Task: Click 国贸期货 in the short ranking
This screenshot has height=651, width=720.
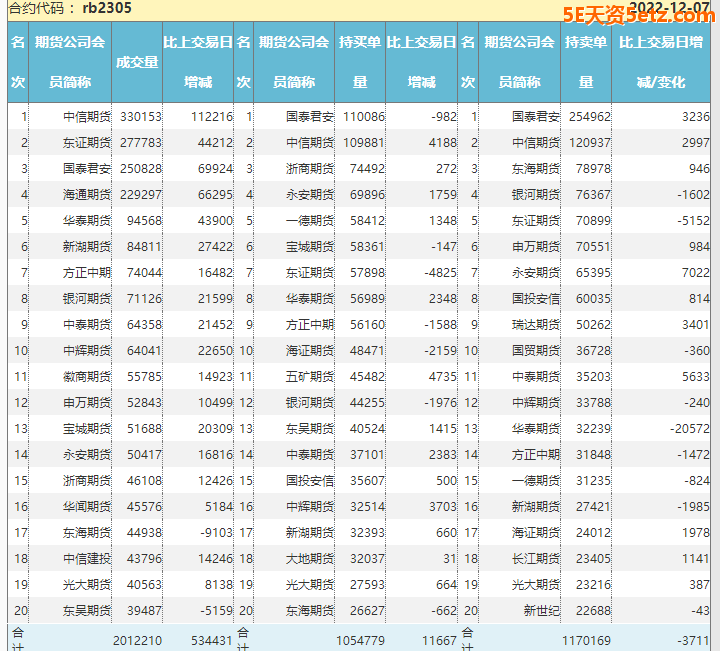Action: pyautogui.click(x=536, y=351)
